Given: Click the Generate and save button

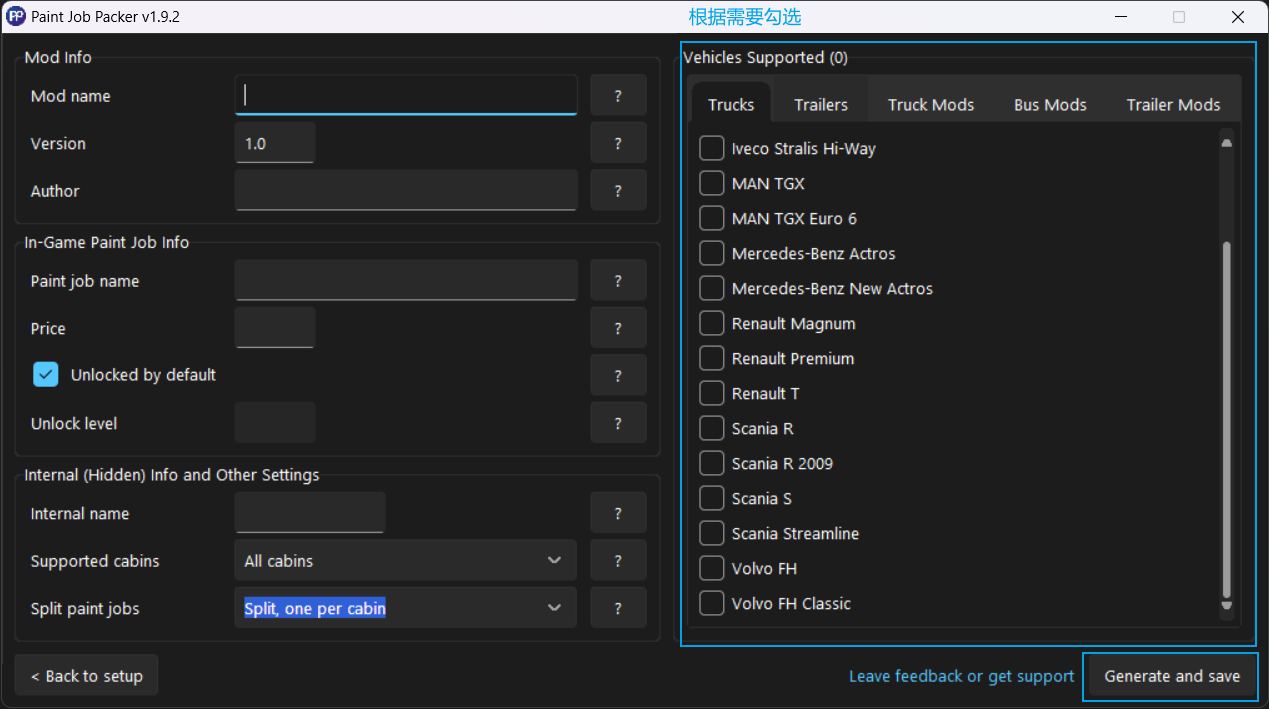Looking at the screenshot, I should [1172, 676].
